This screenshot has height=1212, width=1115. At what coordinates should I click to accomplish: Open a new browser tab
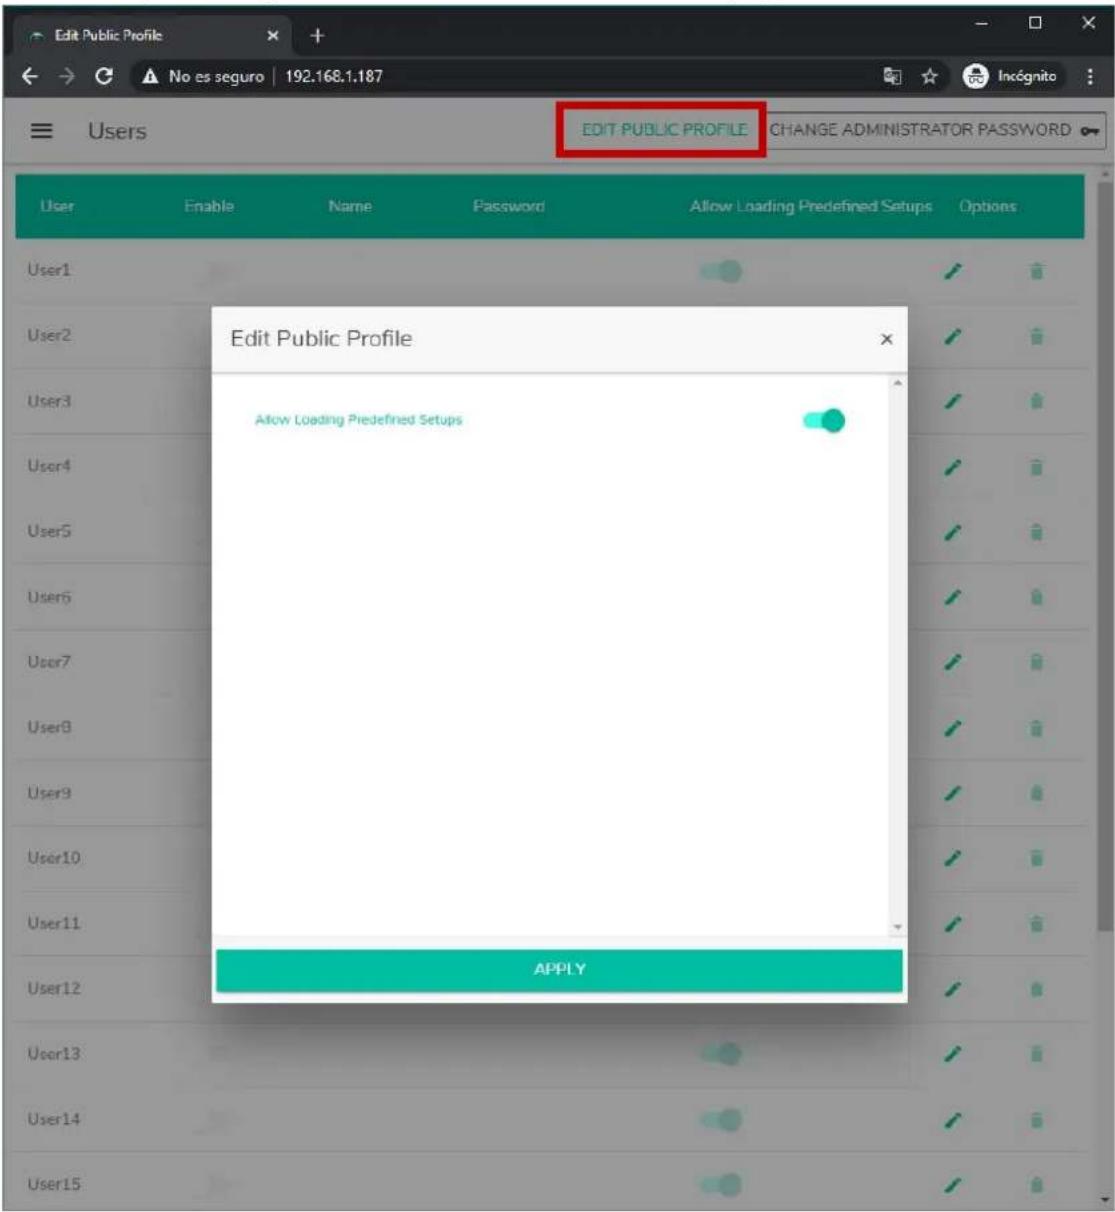(317, 36)
